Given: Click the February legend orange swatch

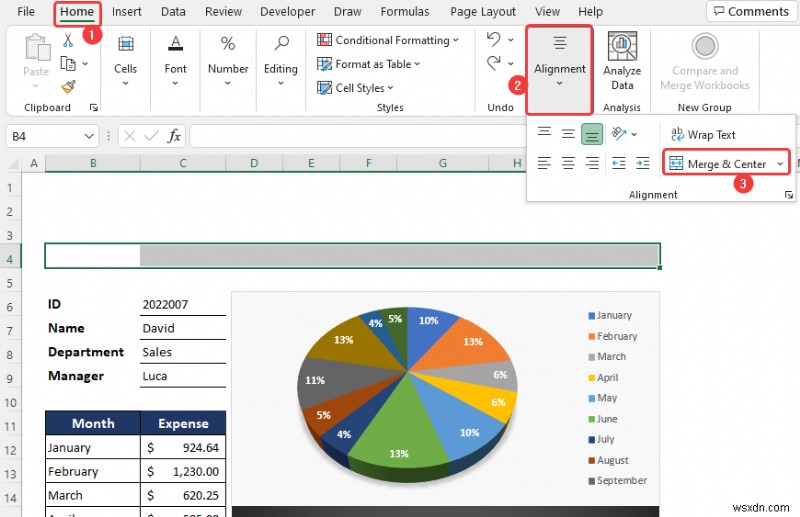Looking at the screenshot, I should point(591,337).
